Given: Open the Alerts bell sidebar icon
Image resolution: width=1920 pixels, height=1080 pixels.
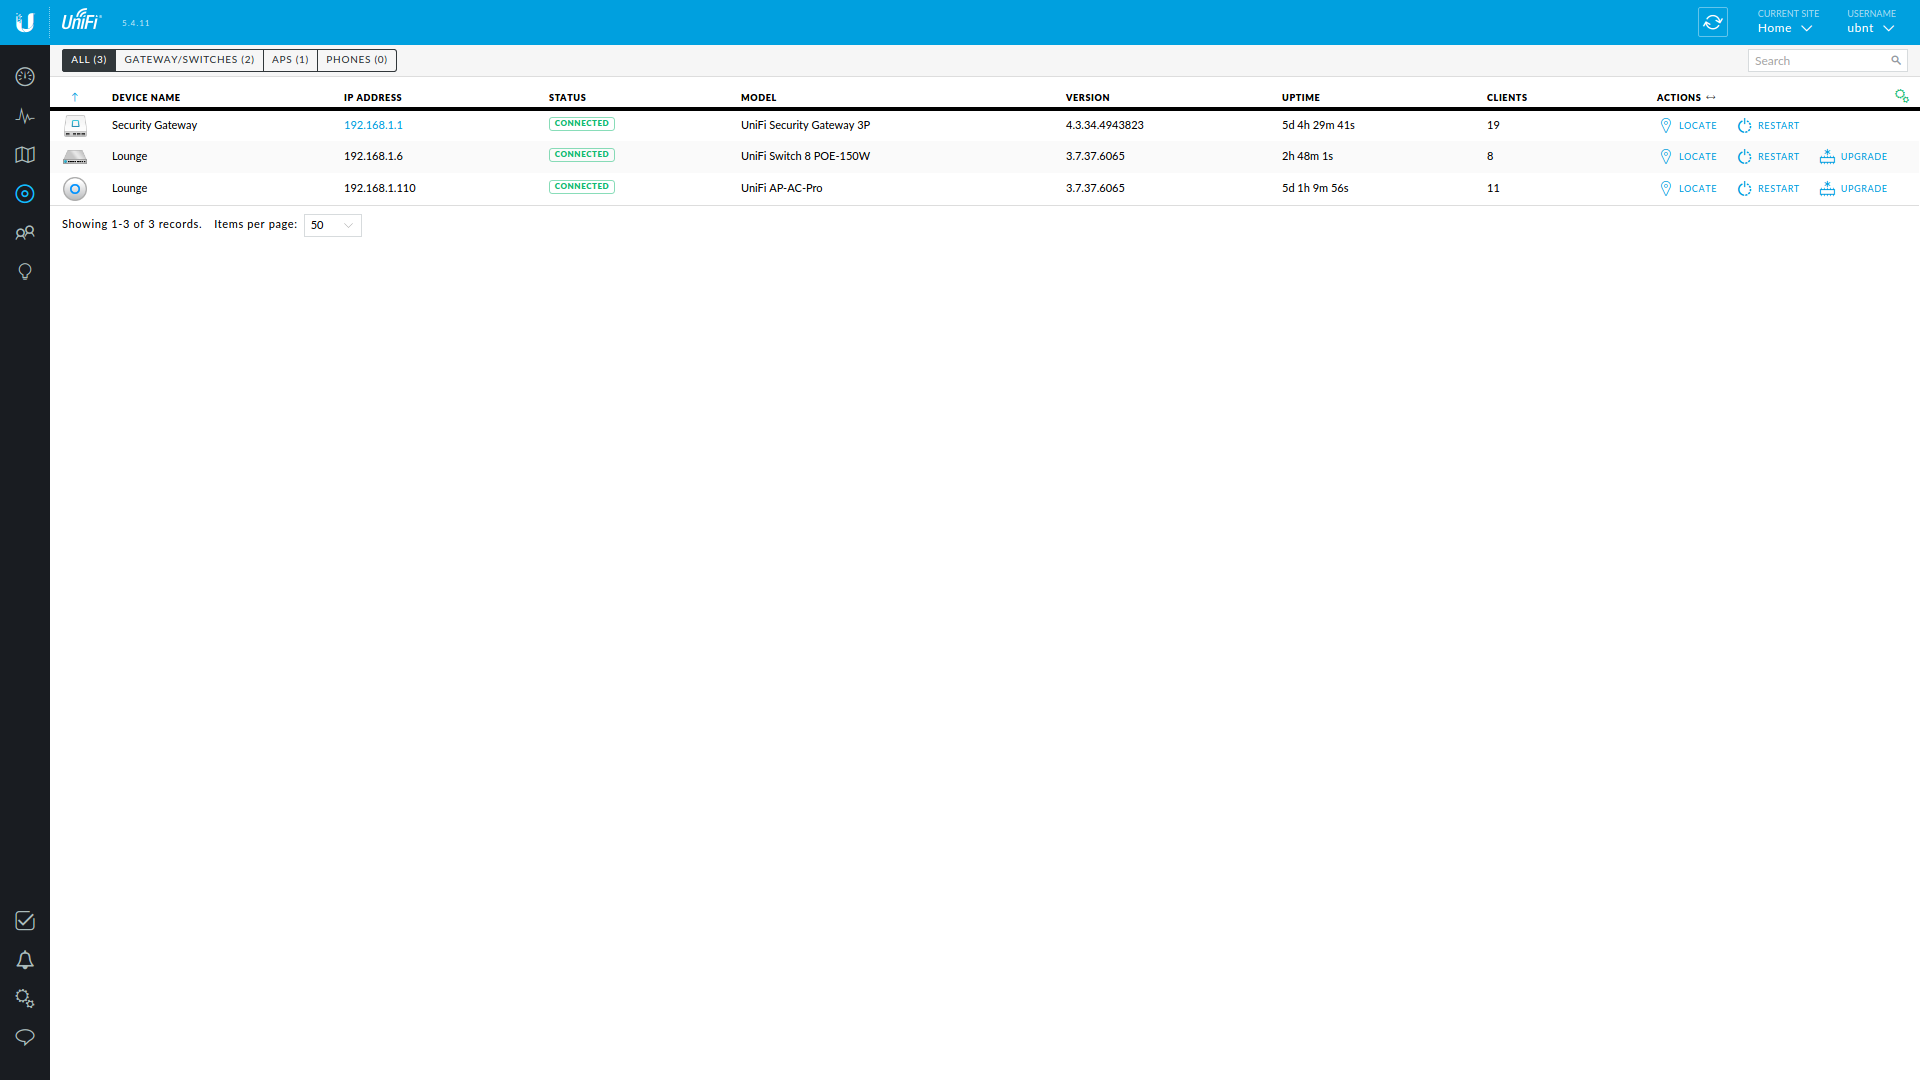Looking at the screenshot, I should coord(25,960).
